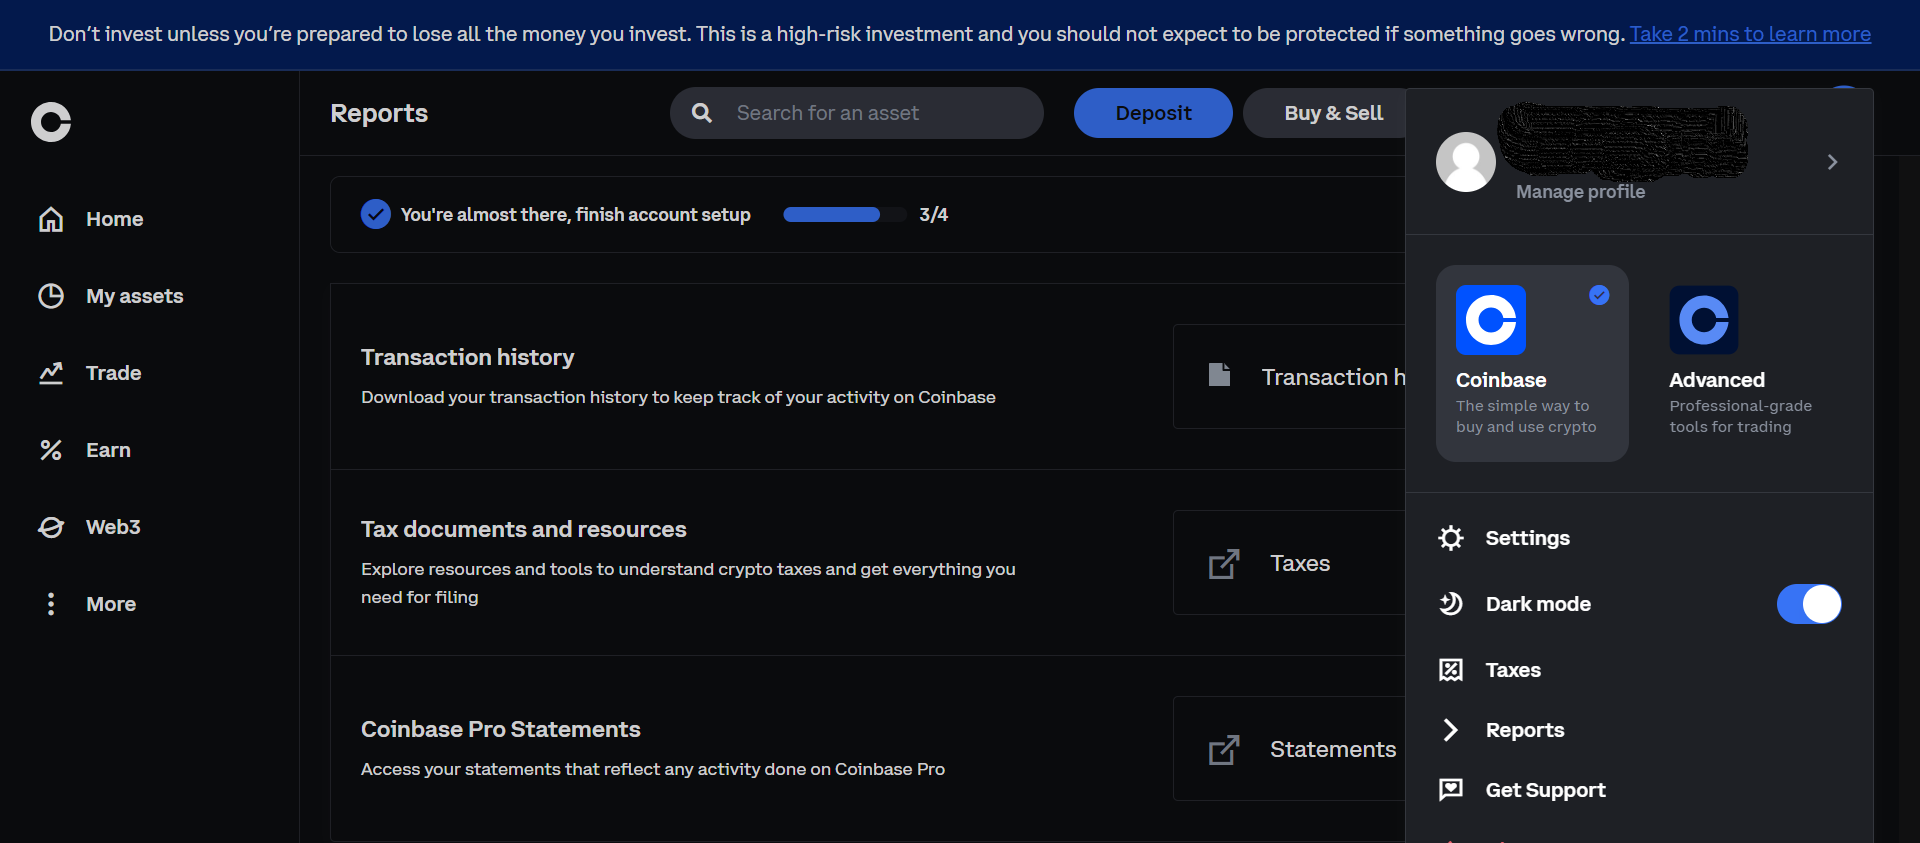Open the Take 2 mins to learn more link
The width and height of the screenshot is (1920, 843).
click(x=1750, y=34)
